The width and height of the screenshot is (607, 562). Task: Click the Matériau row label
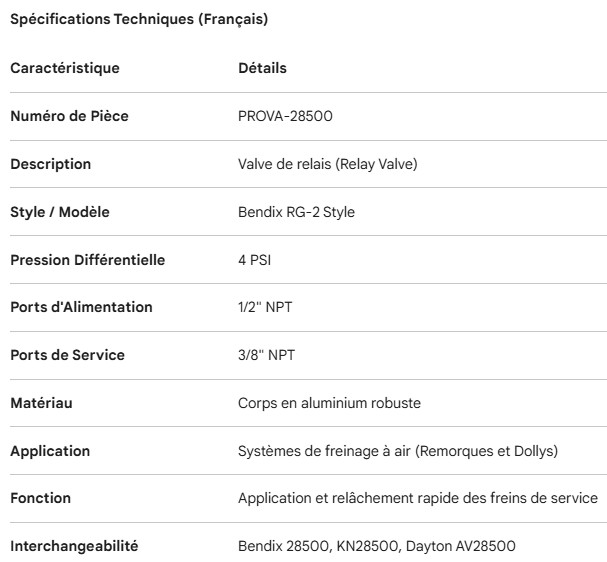click(41, 403)
